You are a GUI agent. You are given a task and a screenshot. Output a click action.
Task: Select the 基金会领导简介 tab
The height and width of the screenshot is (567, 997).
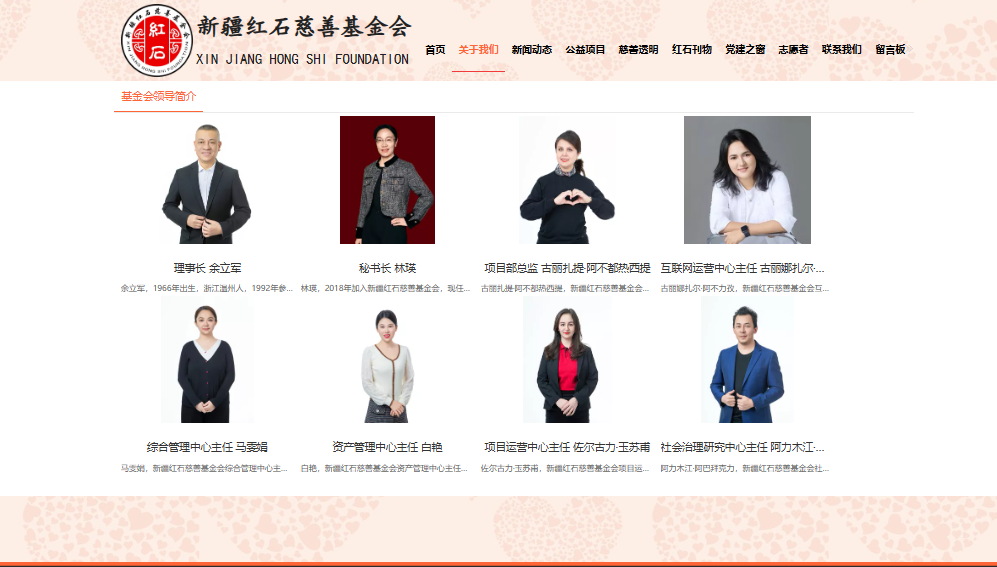[x=158, y=97]
